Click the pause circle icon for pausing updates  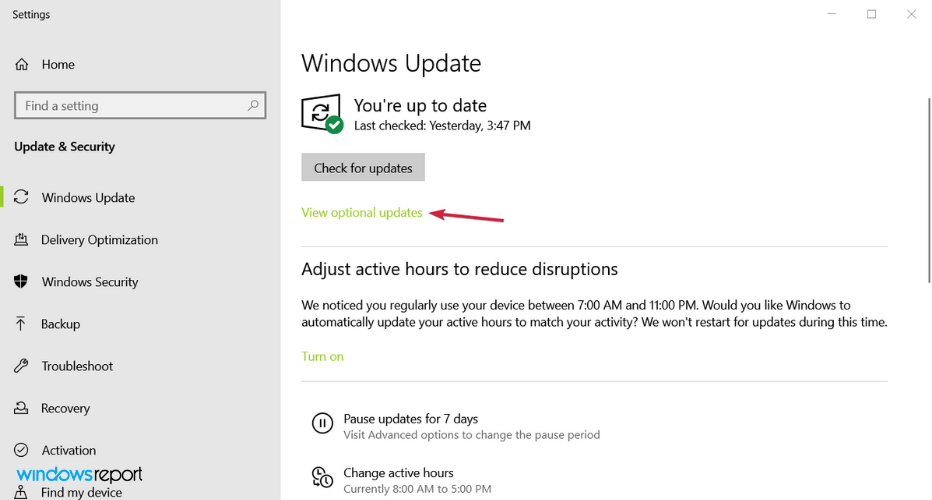point(322,423)
